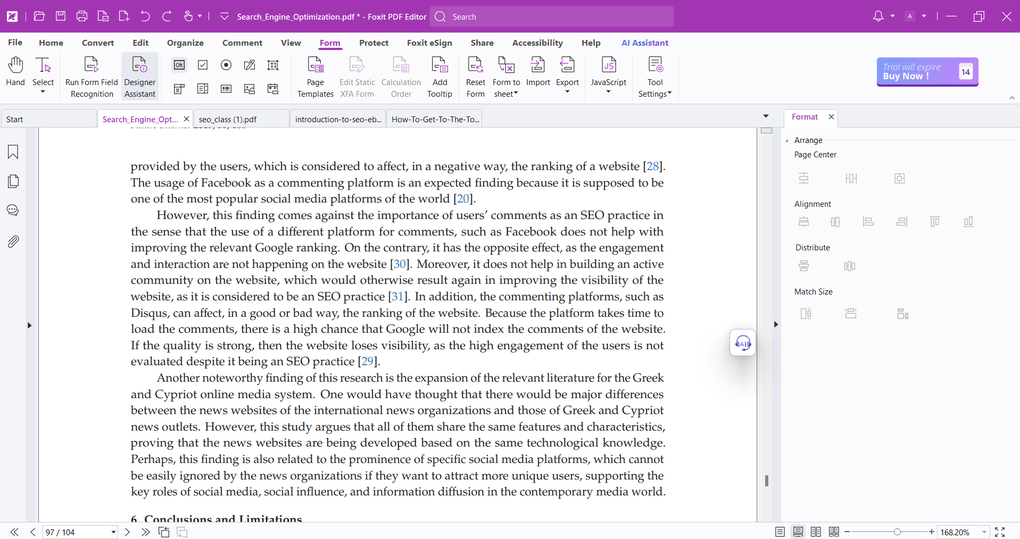Click the Page Templates icon

click(315, 76)
